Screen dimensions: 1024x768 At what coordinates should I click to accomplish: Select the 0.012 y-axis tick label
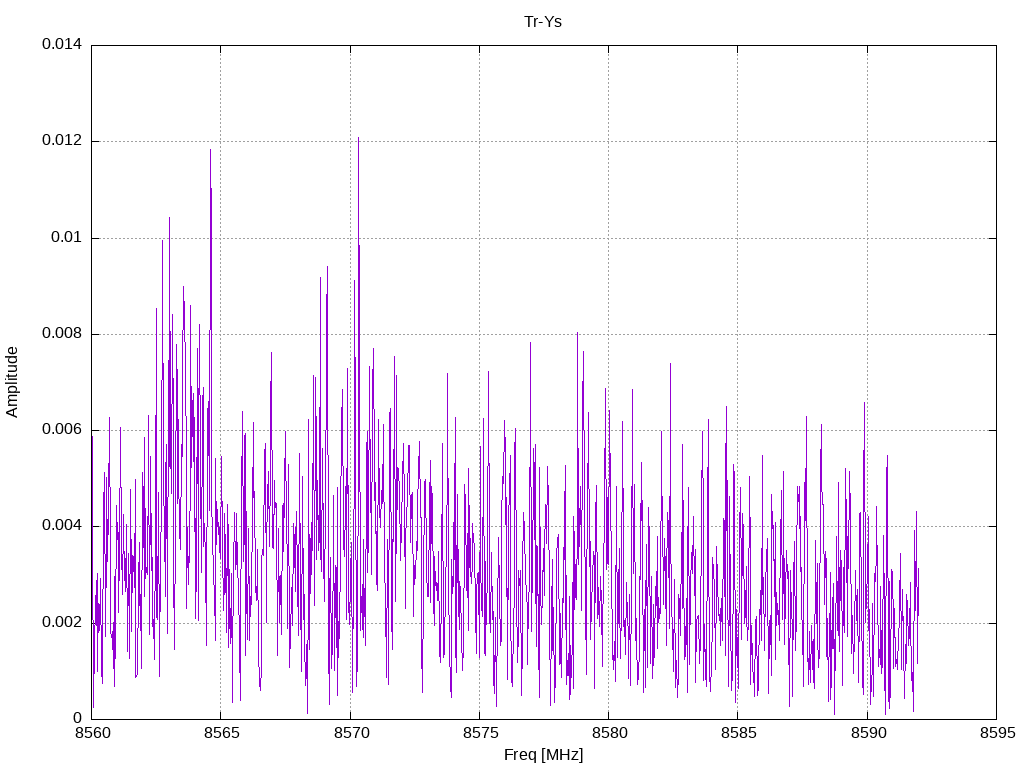61,141
